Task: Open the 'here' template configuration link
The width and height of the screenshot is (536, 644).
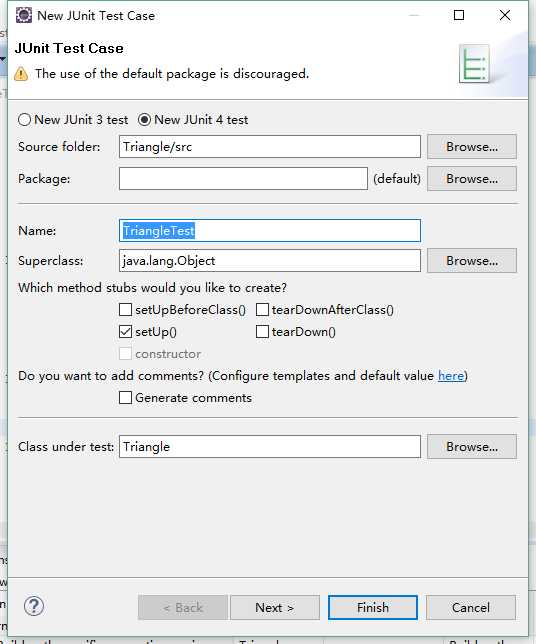Action: pos(451,375)
